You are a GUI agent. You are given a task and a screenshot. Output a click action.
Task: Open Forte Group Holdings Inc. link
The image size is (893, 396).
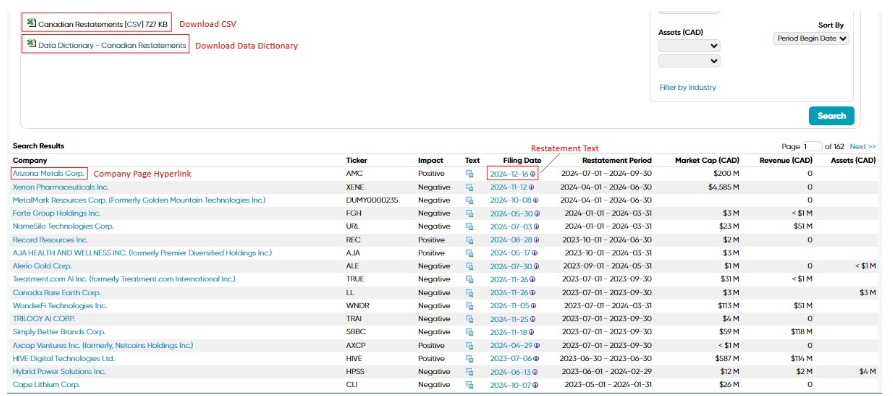click(56, 213)
